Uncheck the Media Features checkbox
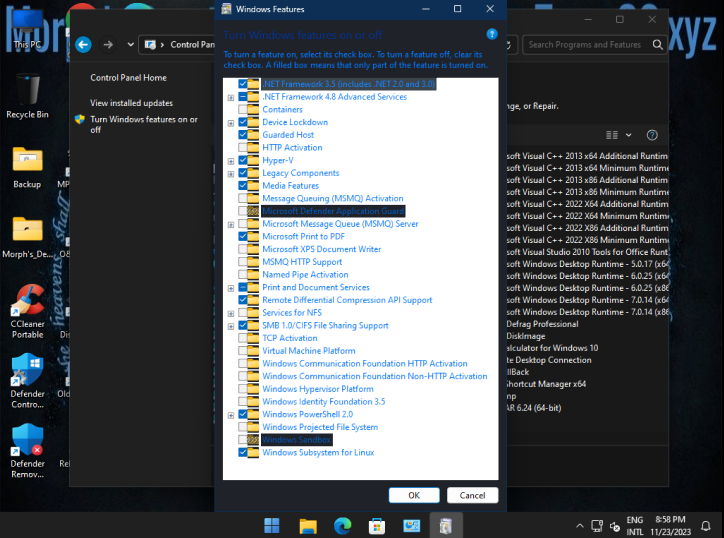 [243, 186]
